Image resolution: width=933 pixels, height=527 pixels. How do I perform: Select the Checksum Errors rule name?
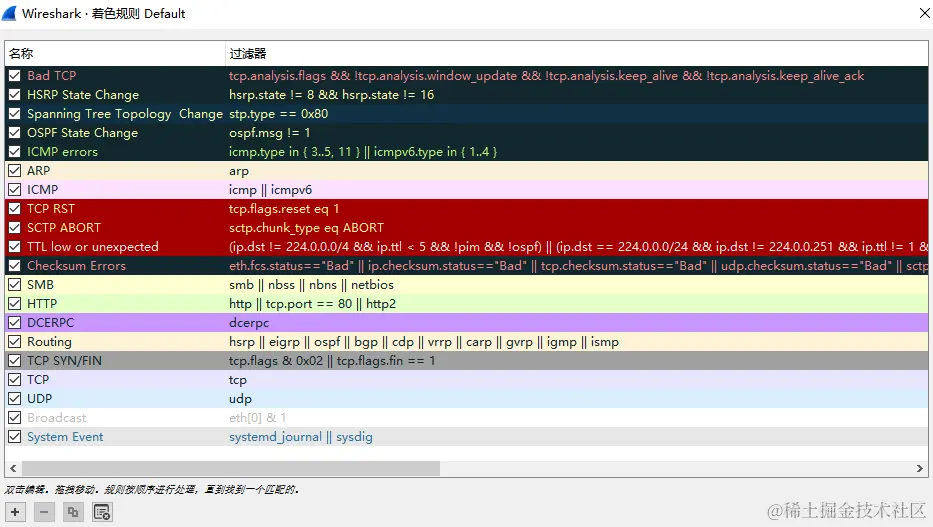(x=76, y=266)
